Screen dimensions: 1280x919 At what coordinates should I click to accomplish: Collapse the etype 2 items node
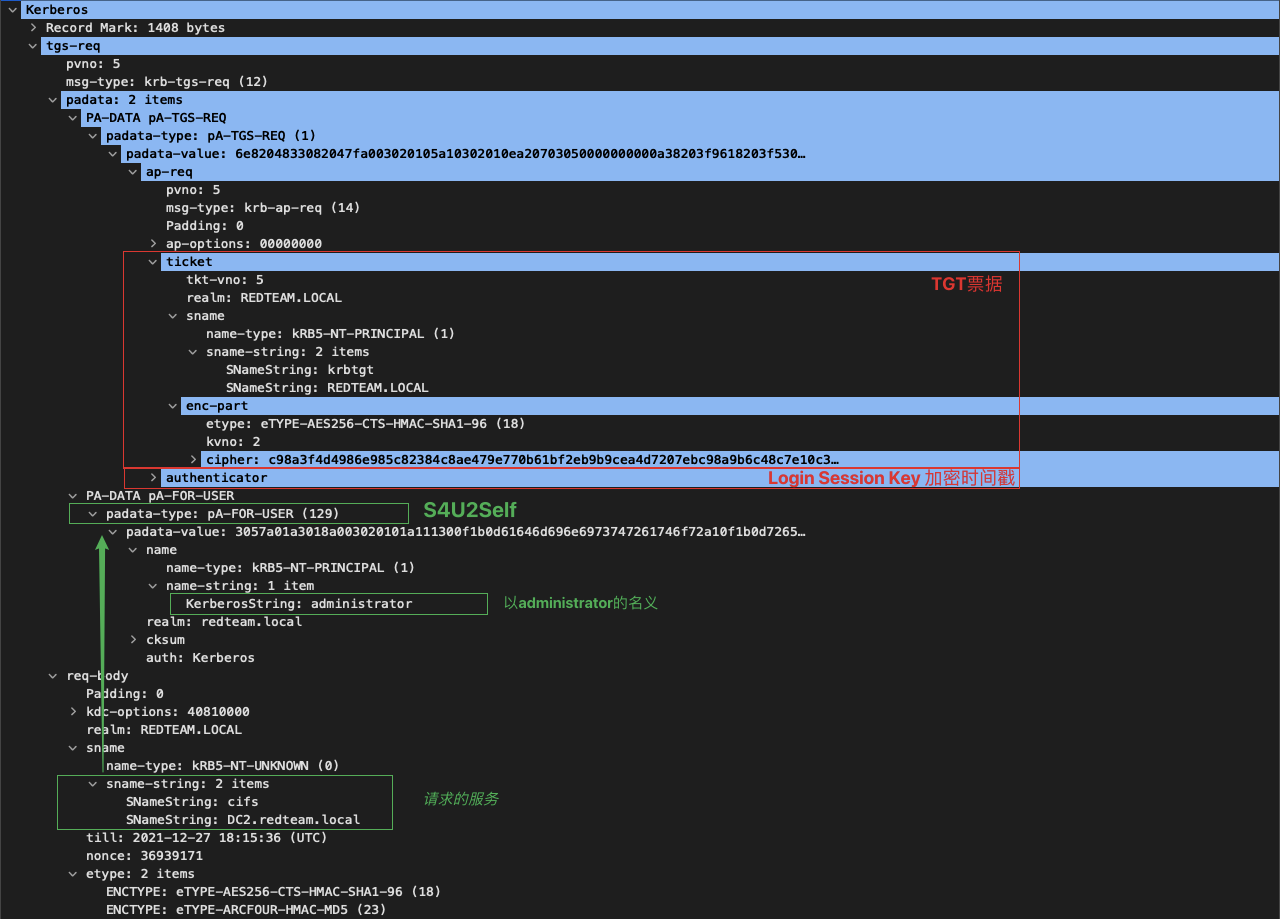coord(73,874)
